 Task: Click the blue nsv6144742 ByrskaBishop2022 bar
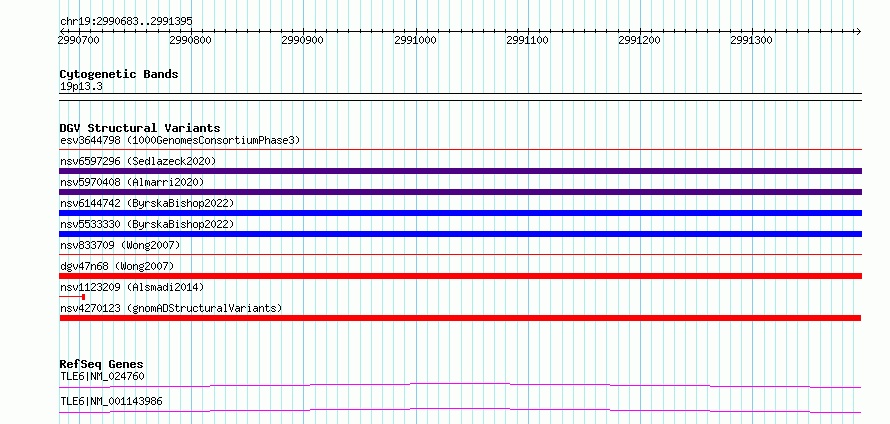click(460, 213)
